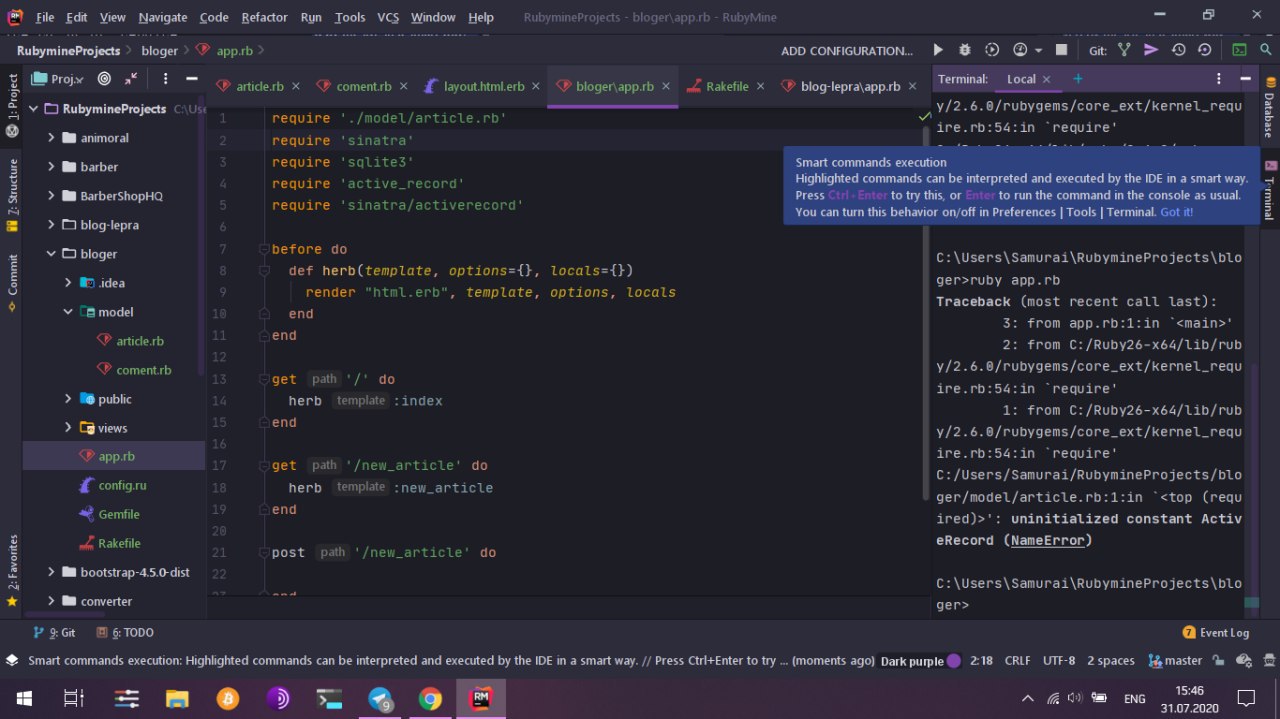This screenshot has height=719, width=1280.
Task: Select Gemfile in project tree
Action: [x=119, y=514]
